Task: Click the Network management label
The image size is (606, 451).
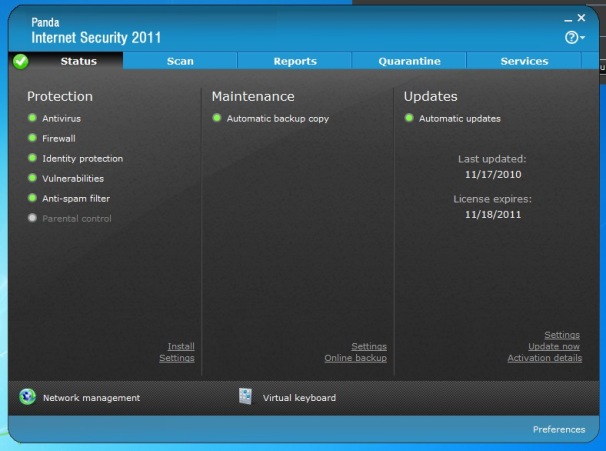Action: [92, 398]
